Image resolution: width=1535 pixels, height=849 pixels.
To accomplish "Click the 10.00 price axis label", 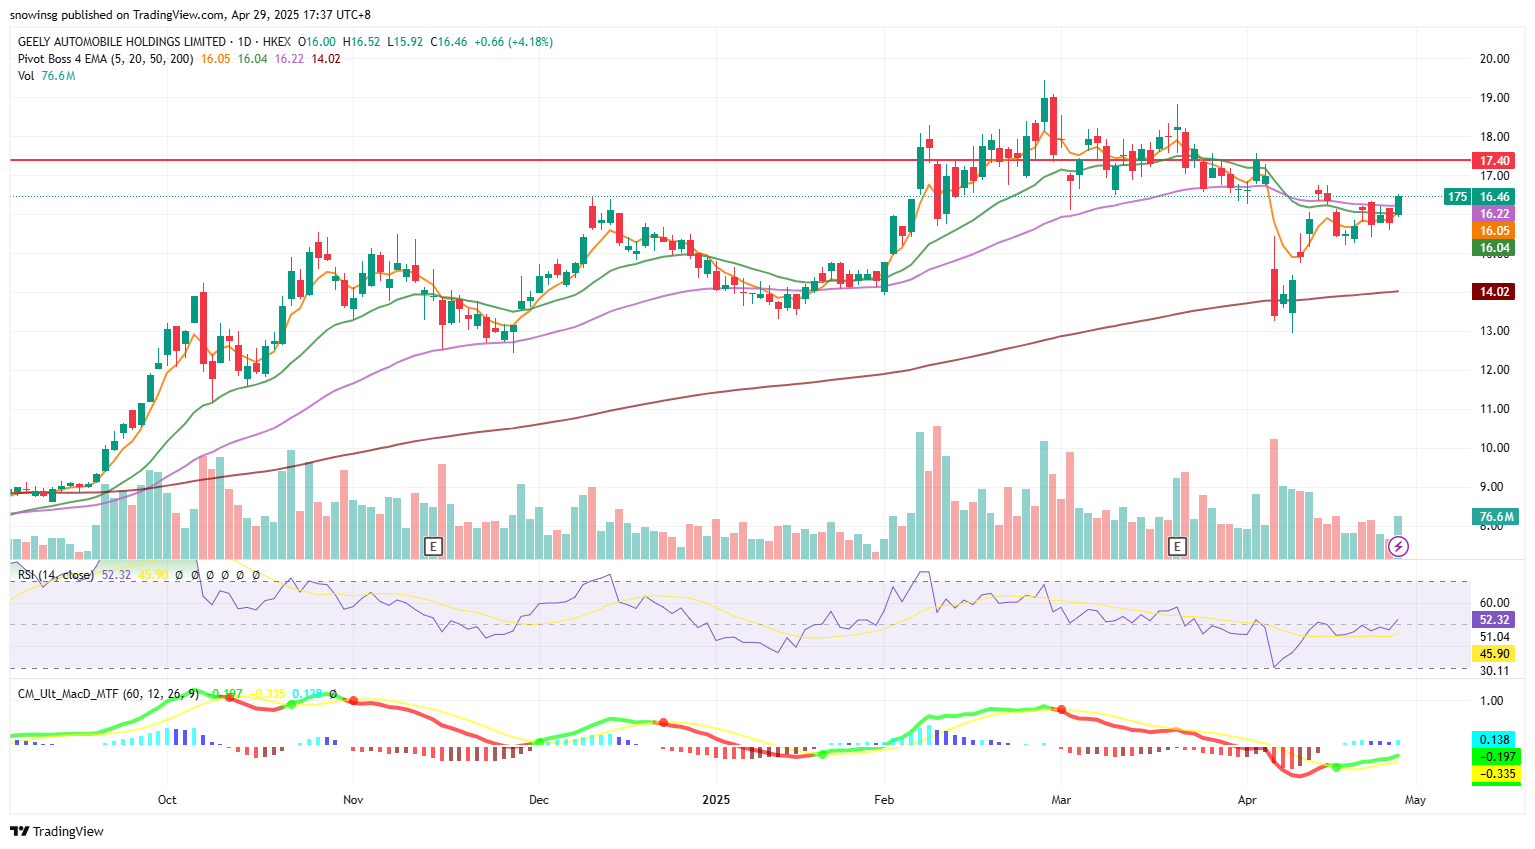I will pos(1494,448).
